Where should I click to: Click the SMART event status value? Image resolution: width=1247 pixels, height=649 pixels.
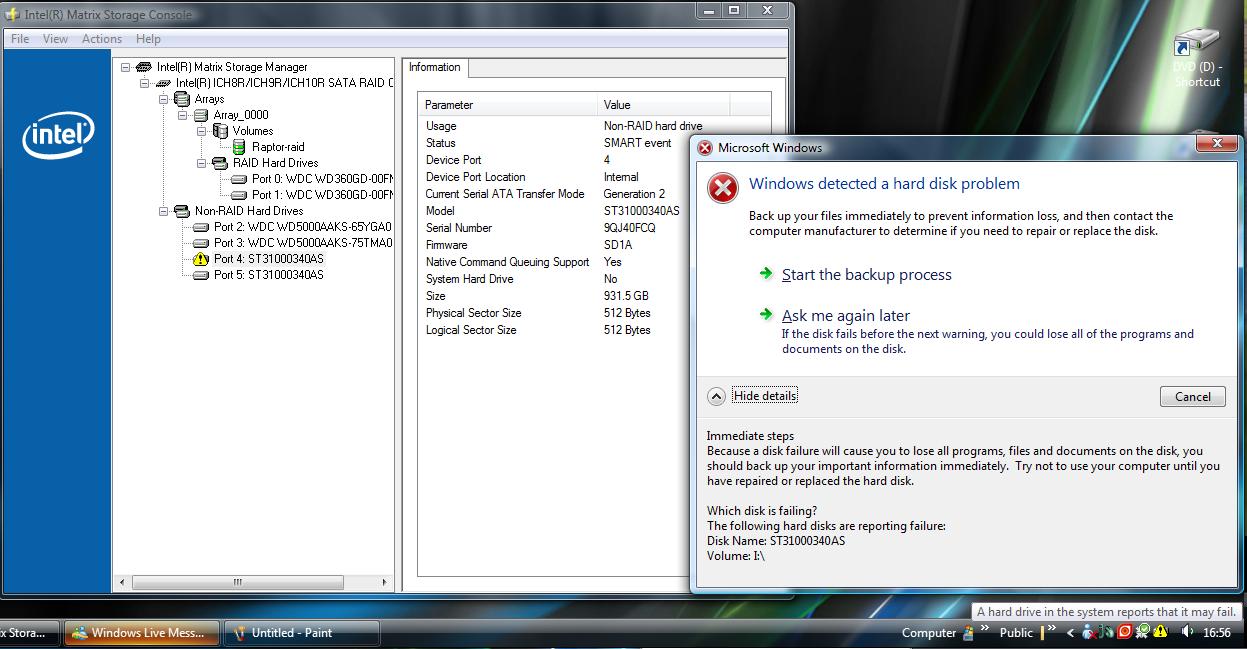point(637,143)
